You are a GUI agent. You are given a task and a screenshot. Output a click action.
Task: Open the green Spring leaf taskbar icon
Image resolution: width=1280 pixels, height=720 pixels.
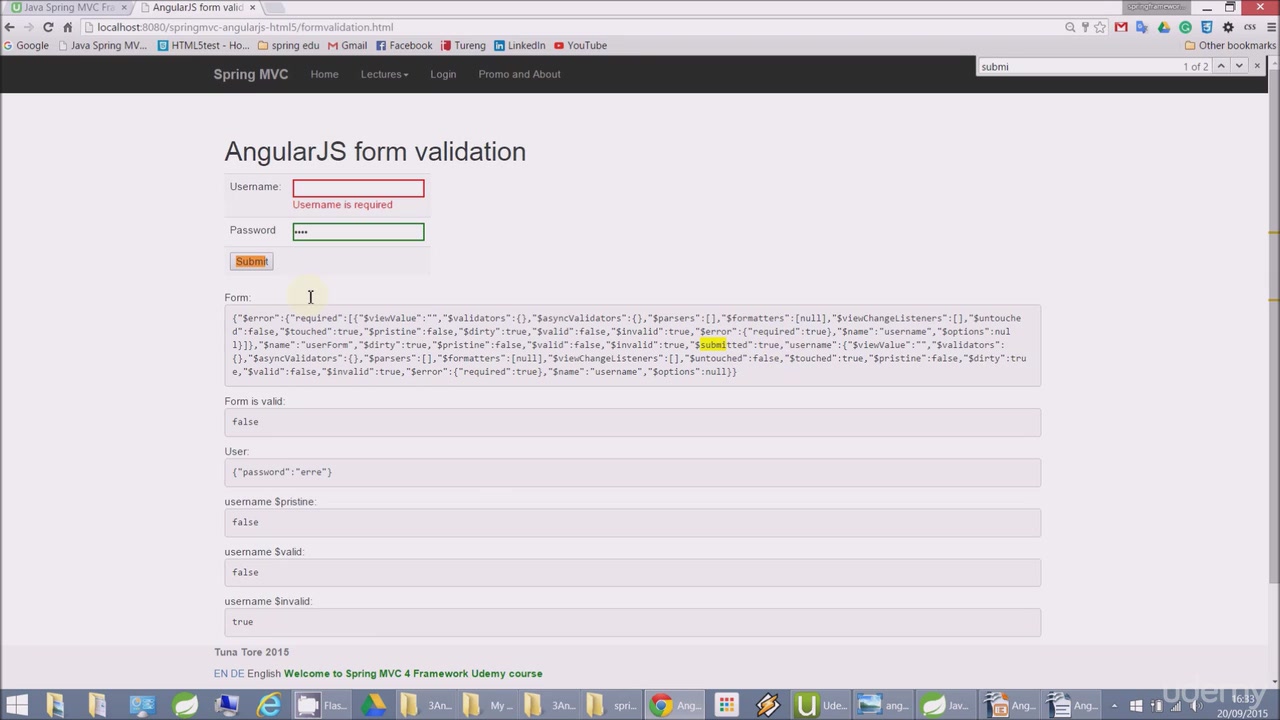(x=185, y=705)
